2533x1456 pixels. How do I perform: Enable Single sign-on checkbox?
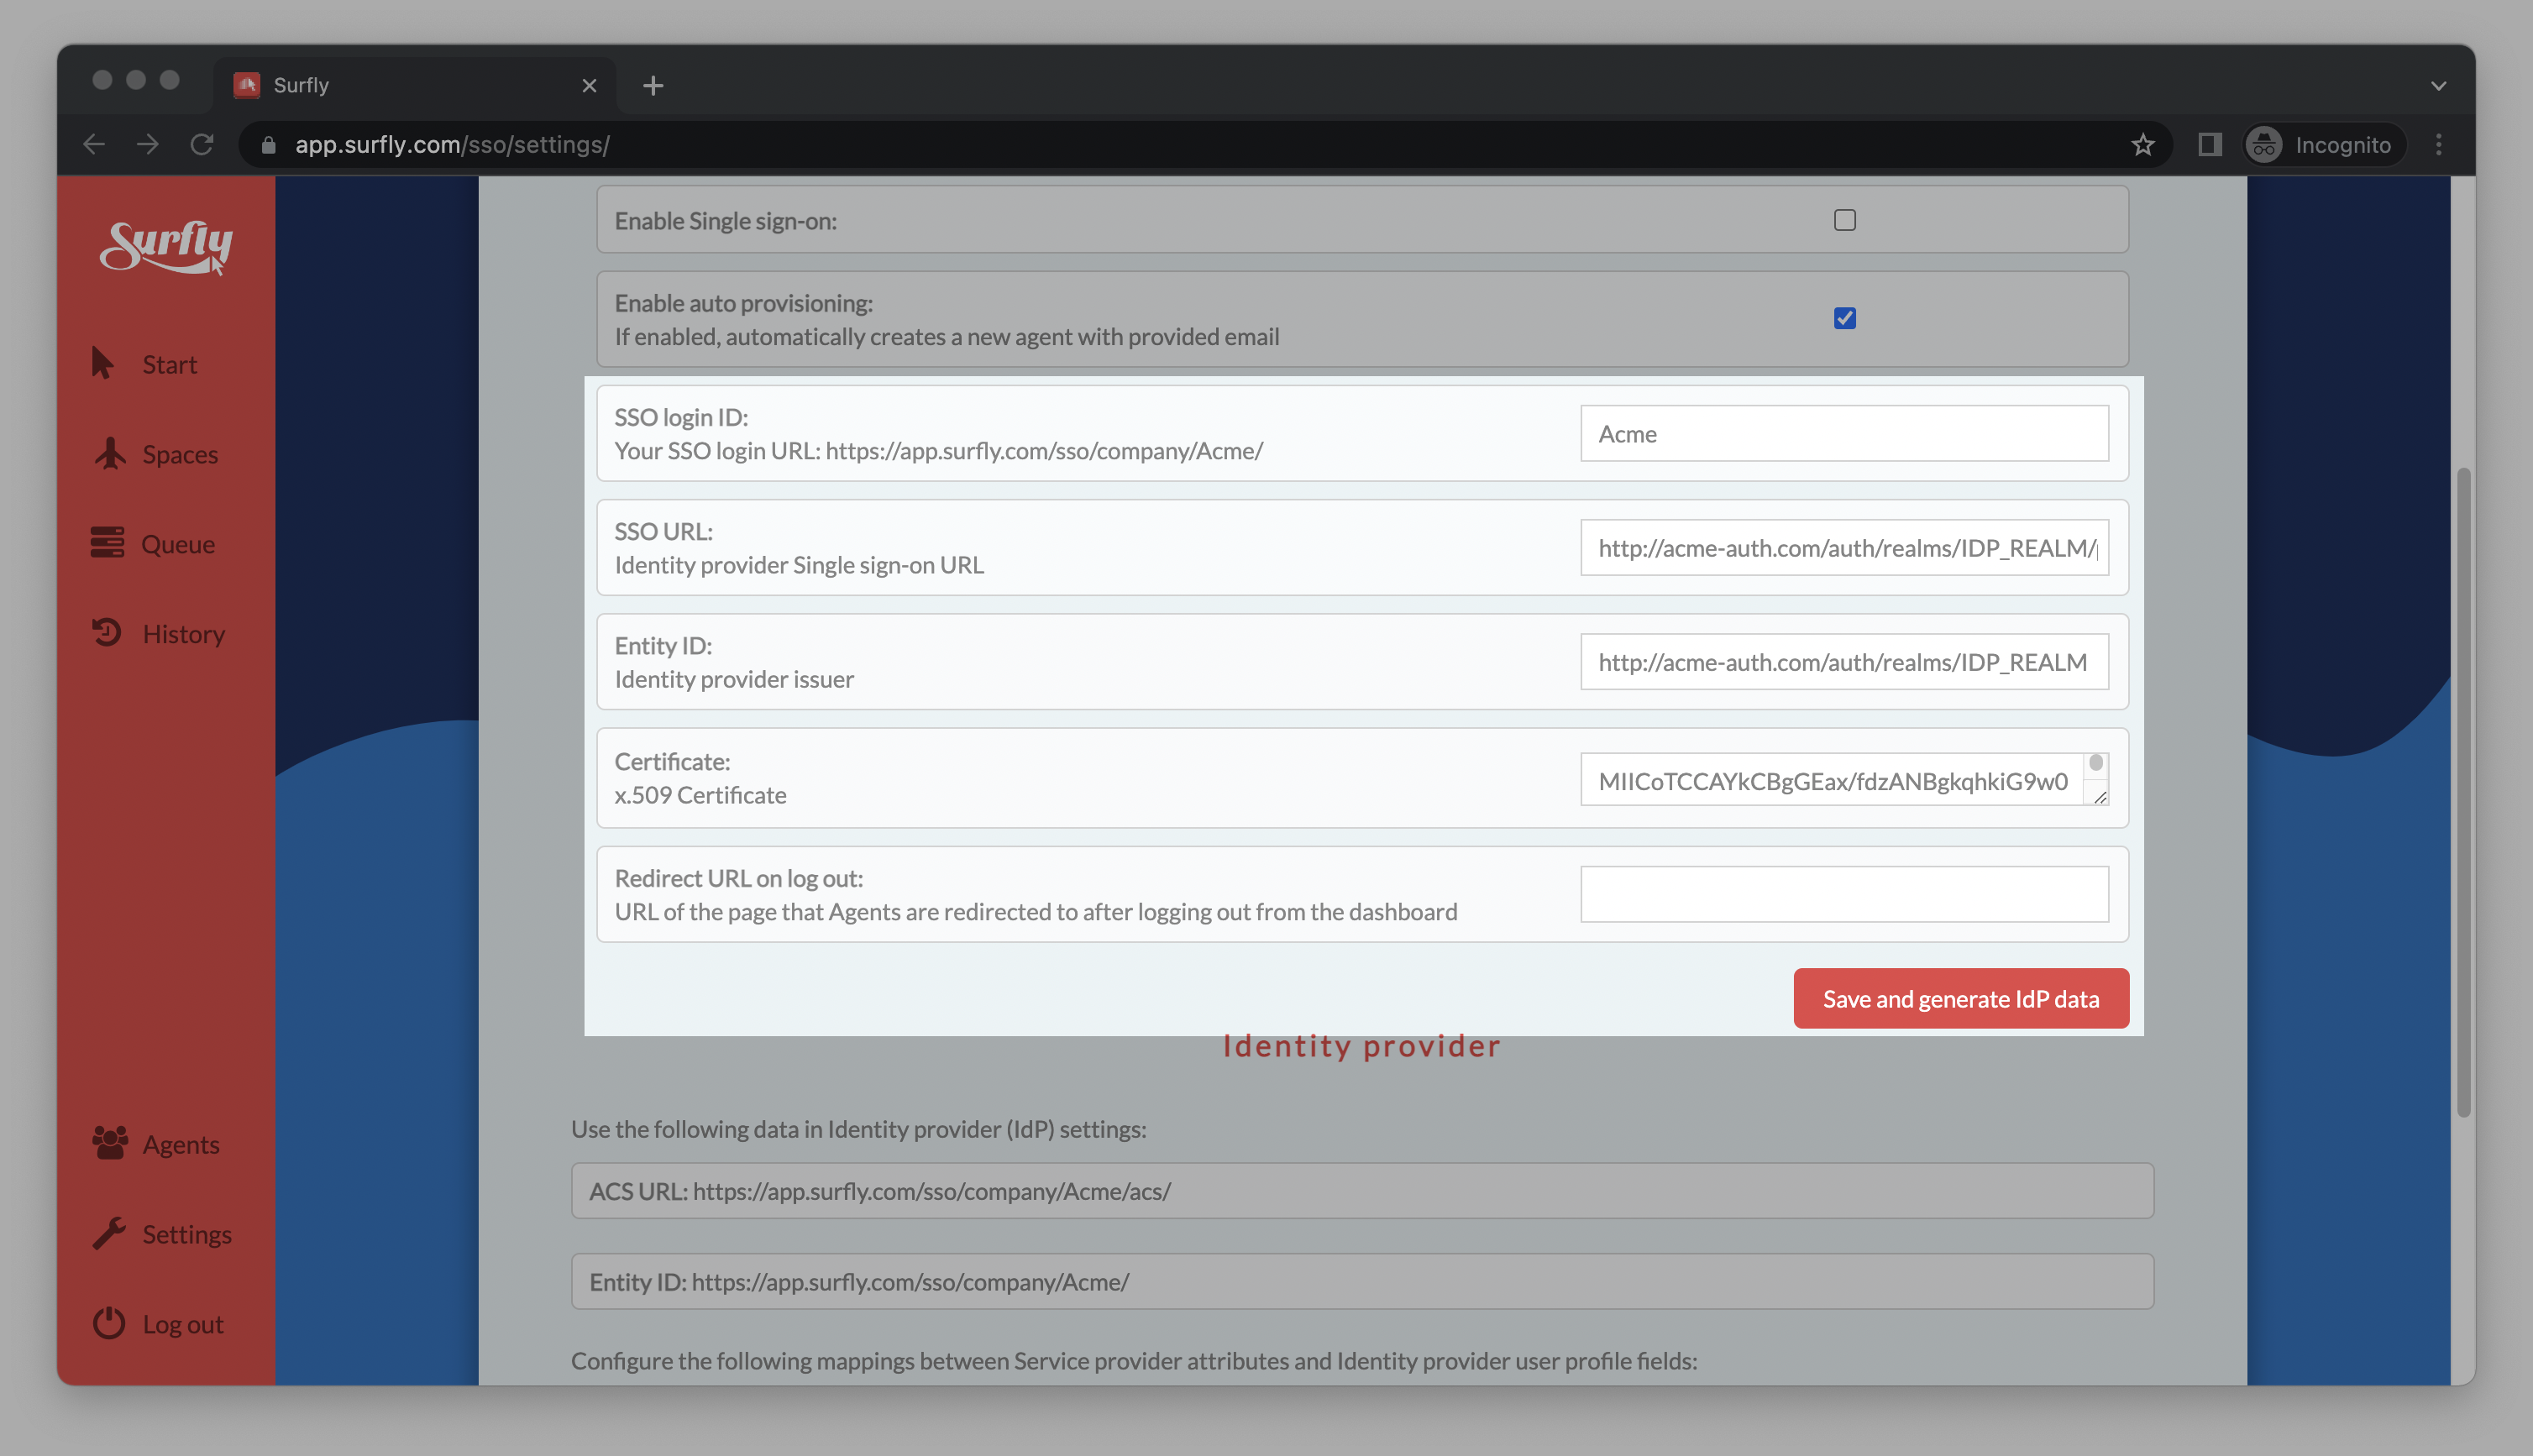tap(1844, 220)
